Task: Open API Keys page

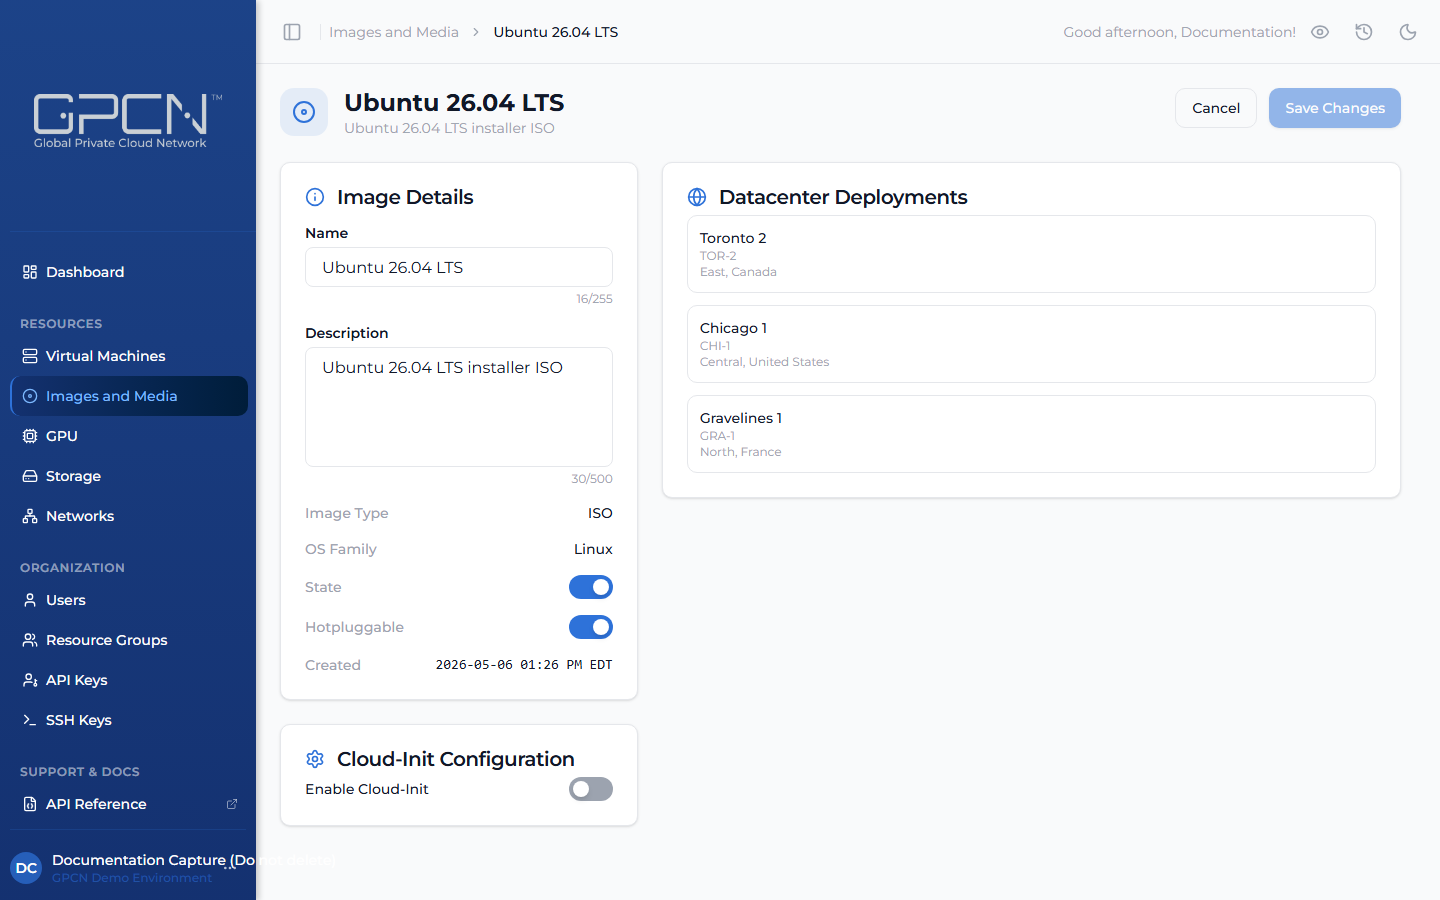Action: [129, 680]
